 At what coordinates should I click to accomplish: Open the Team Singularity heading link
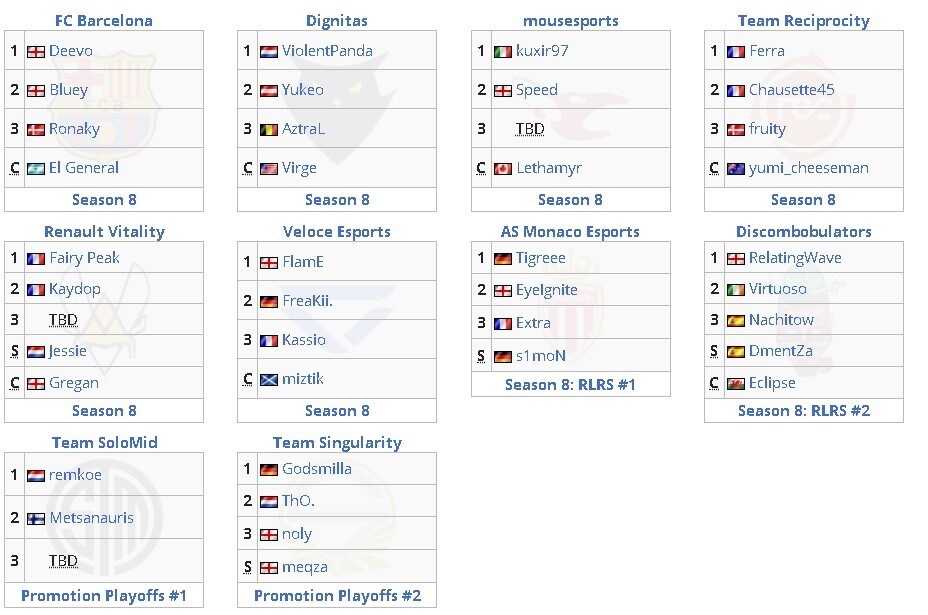pos(337,443)
